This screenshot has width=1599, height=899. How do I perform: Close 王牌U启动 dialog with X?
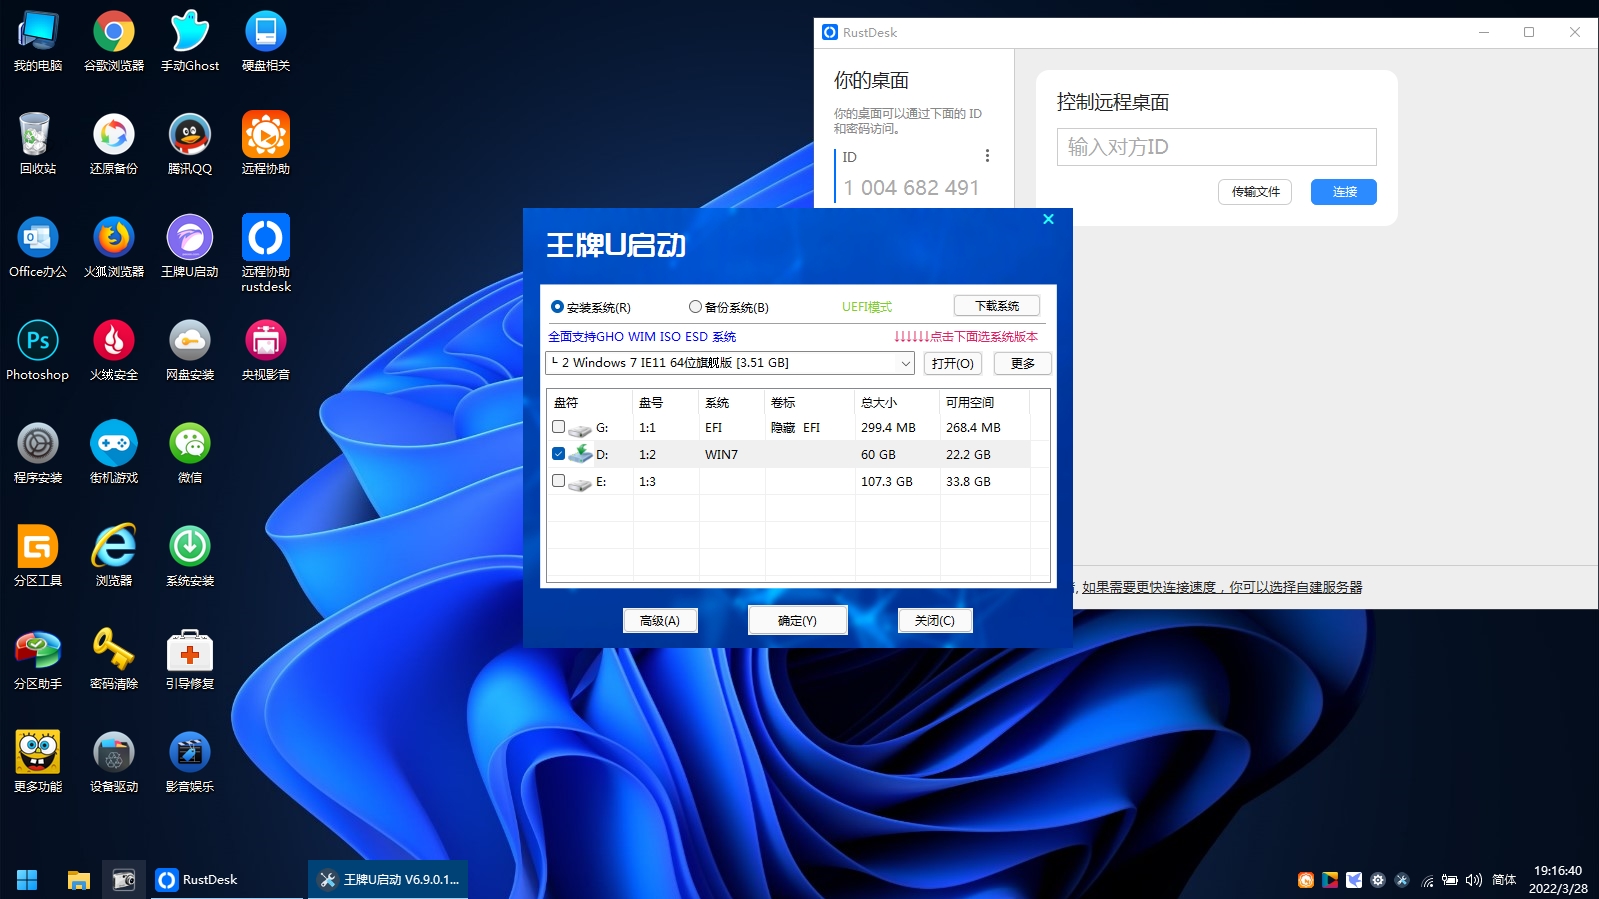coord(1048,219)
